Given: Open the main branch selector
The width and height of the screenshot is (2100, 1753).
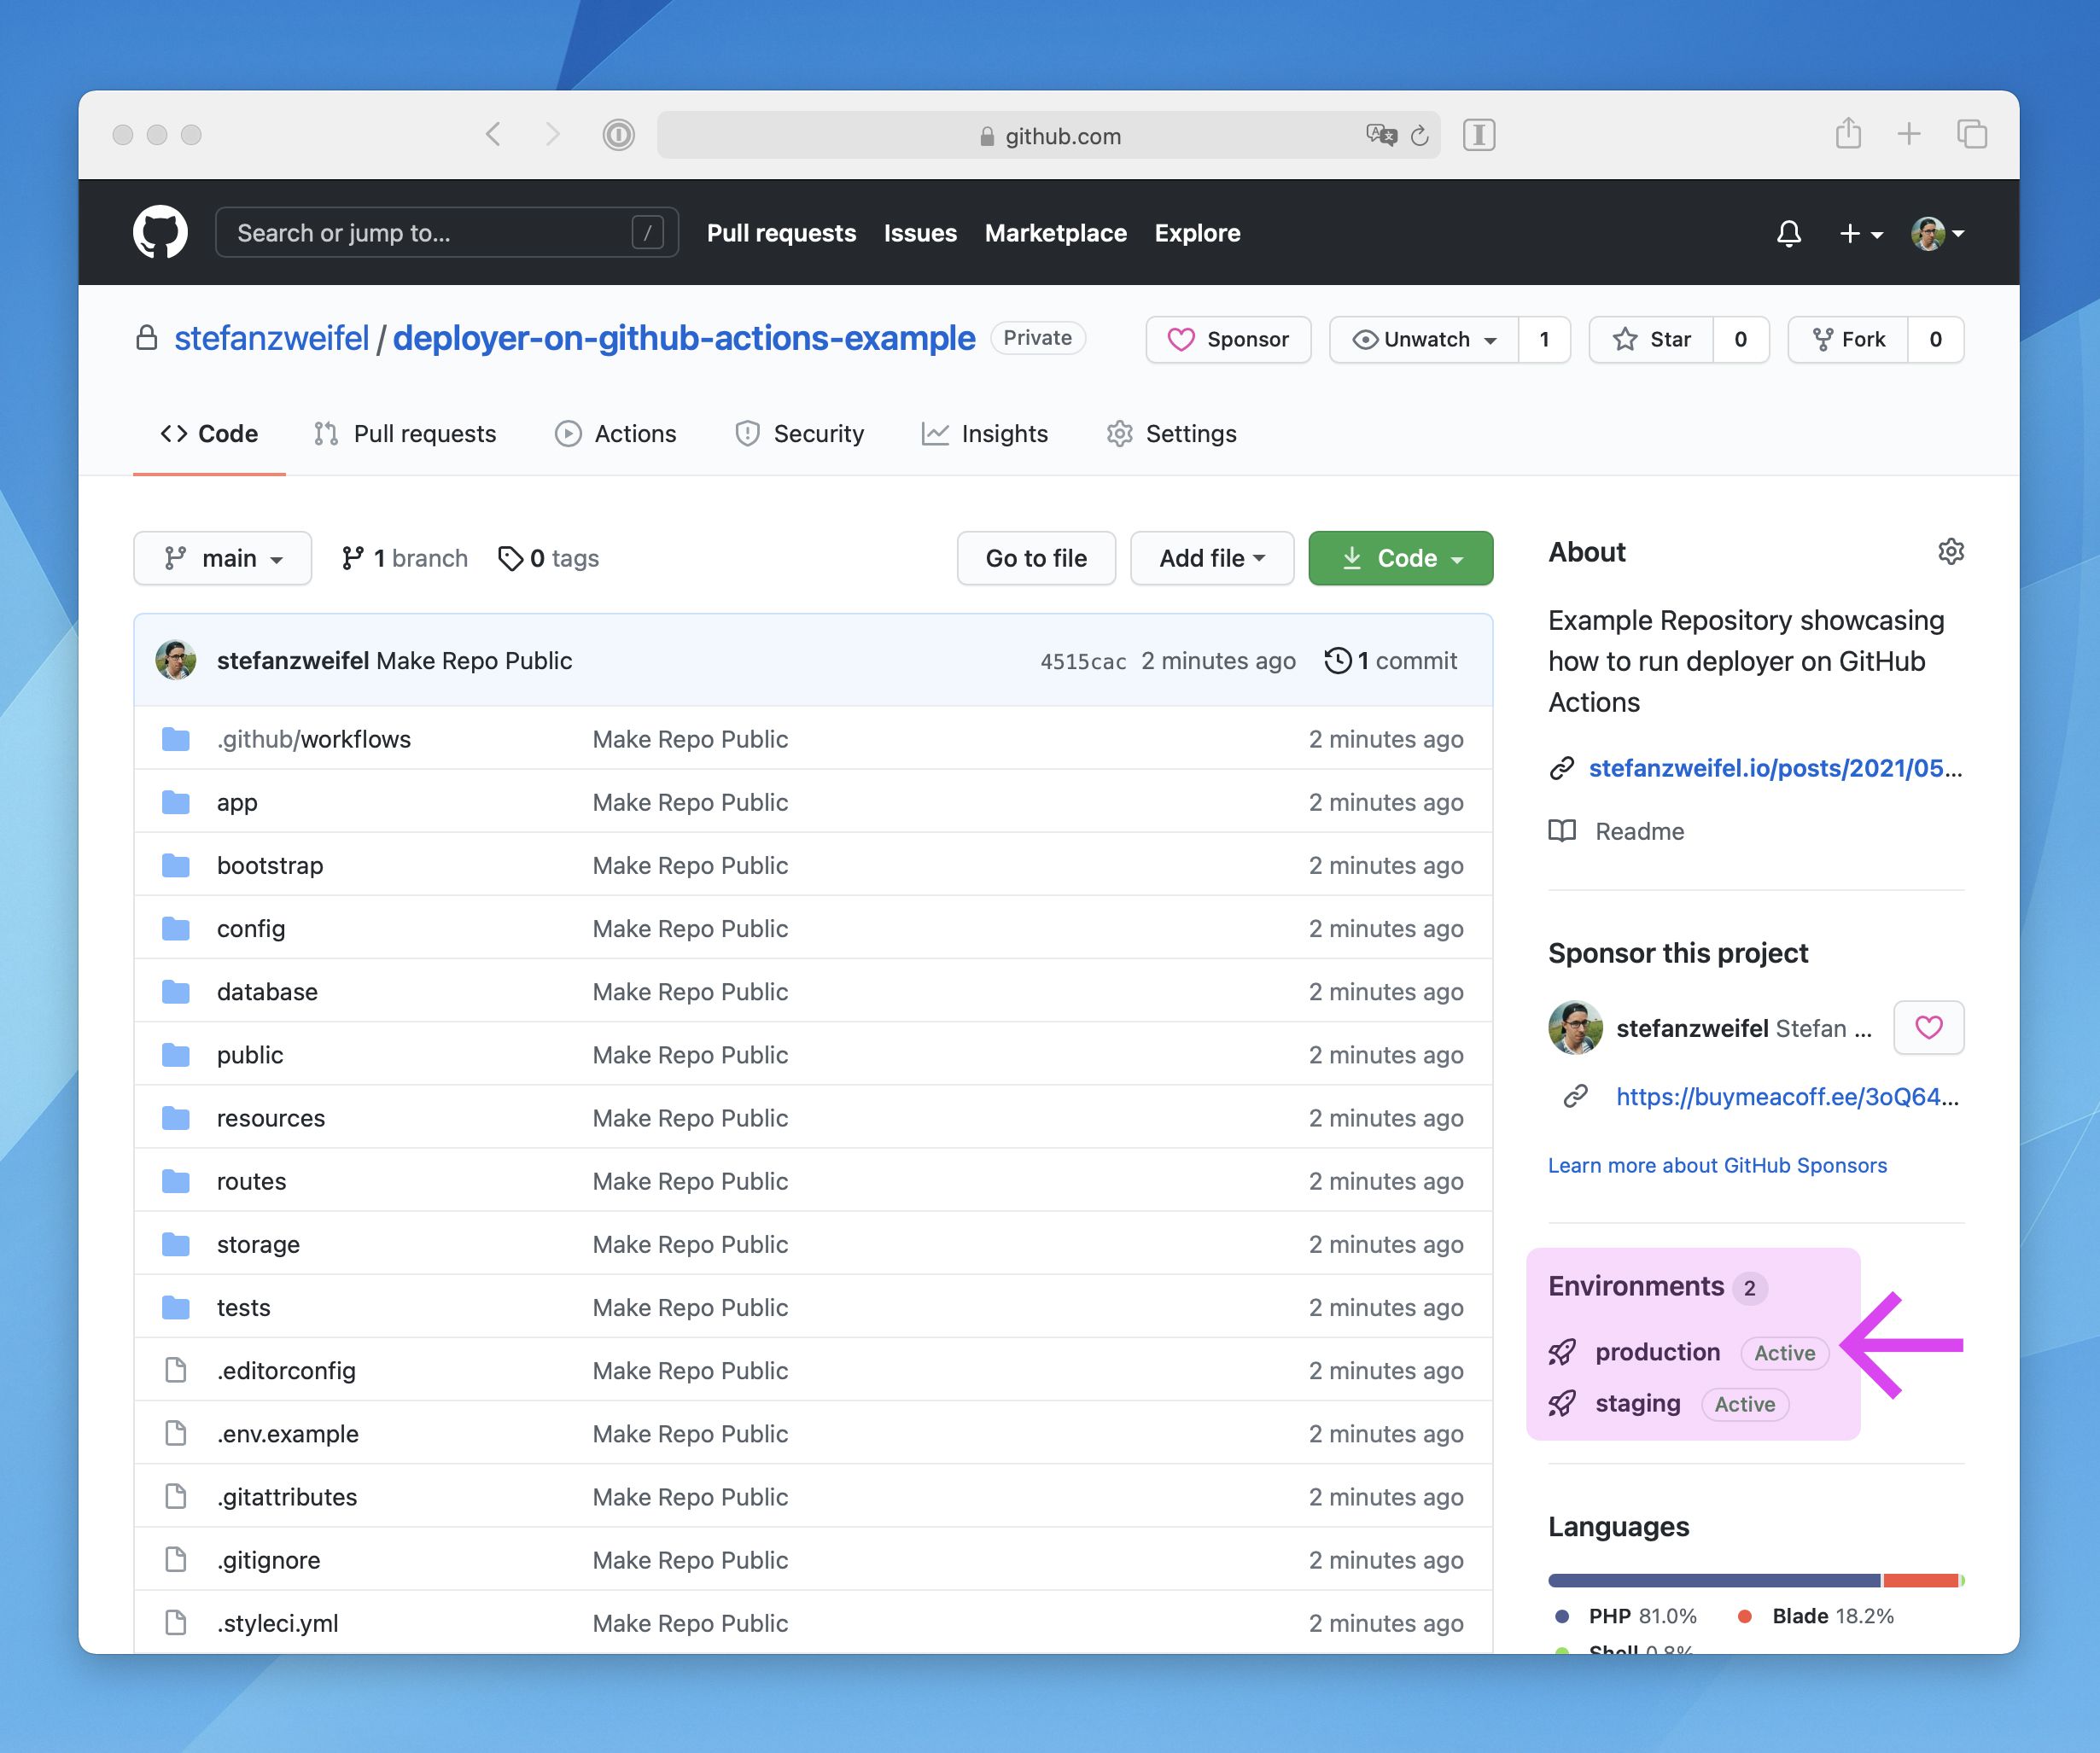Looking at the screenshot, I should [222, 558].
